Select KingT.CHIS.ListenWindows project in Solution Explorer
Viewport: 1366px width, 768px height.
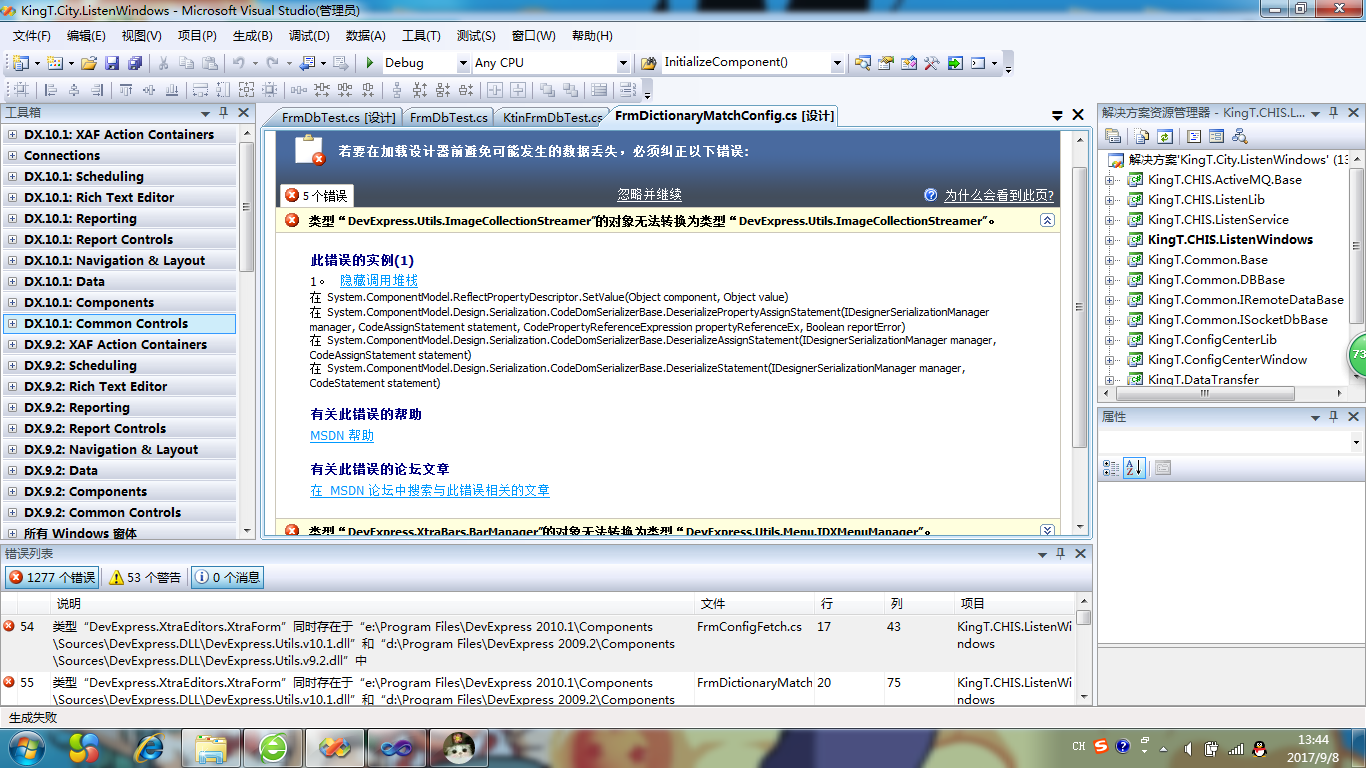[1230, 240]
